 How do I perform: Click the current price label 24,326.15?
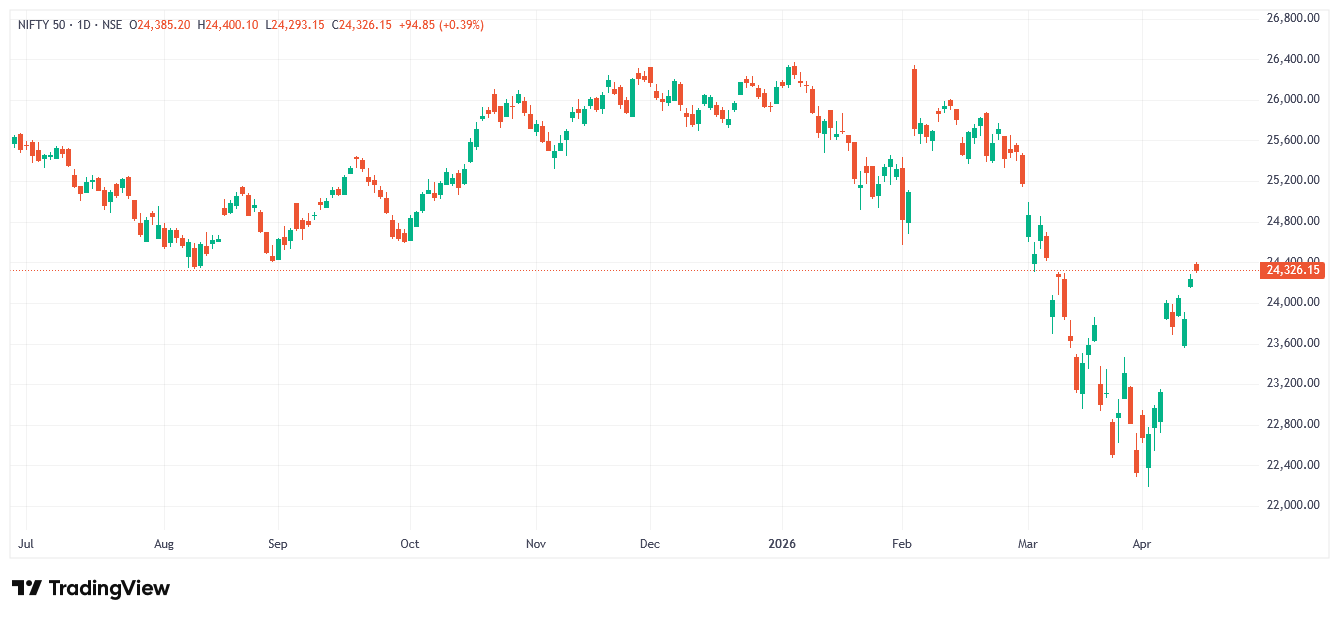click(1293, 270)
